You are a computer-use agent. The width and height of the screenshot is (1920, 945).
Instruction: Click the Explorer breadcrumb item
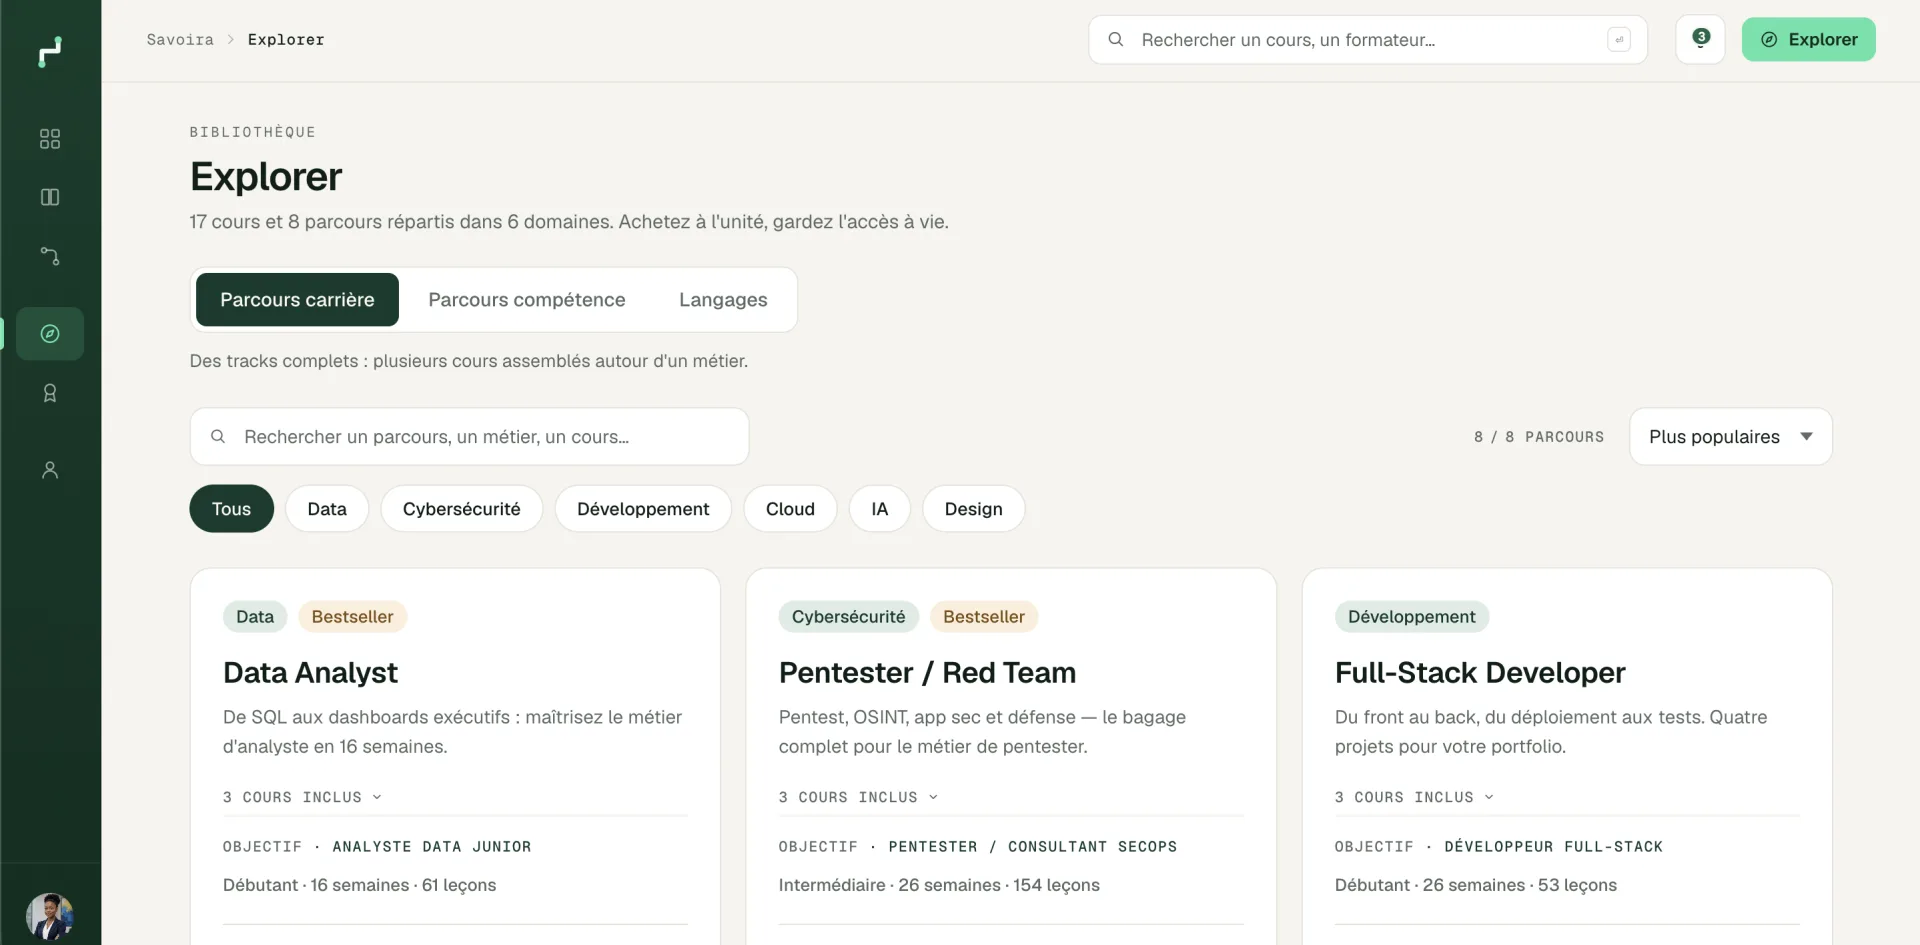click(x=286, y=40)
